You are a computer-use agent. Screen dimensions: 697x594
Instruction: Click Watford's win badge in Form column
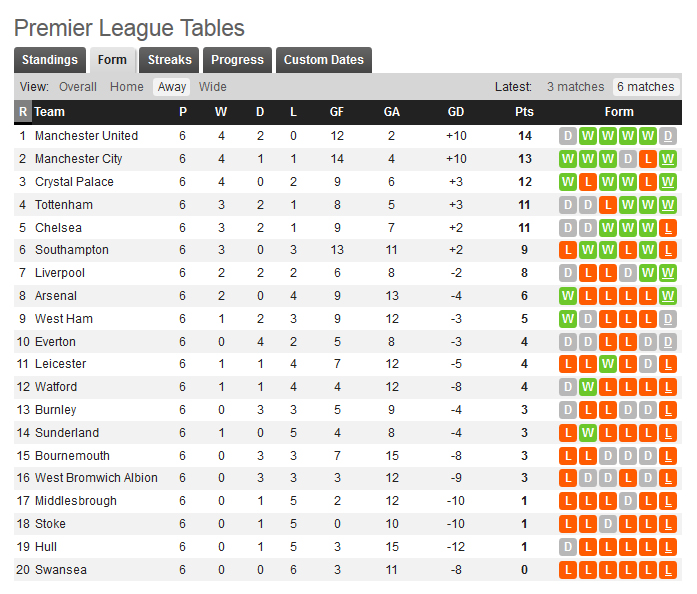(x=588, y=387)
